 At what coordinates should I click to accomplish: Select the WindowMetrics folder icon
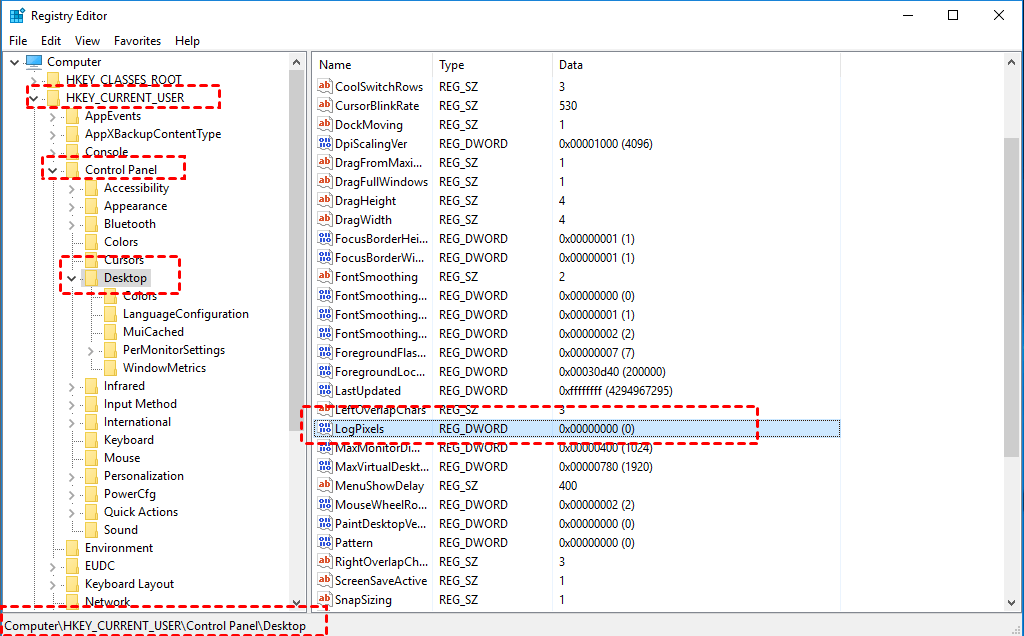pos(110,368)
